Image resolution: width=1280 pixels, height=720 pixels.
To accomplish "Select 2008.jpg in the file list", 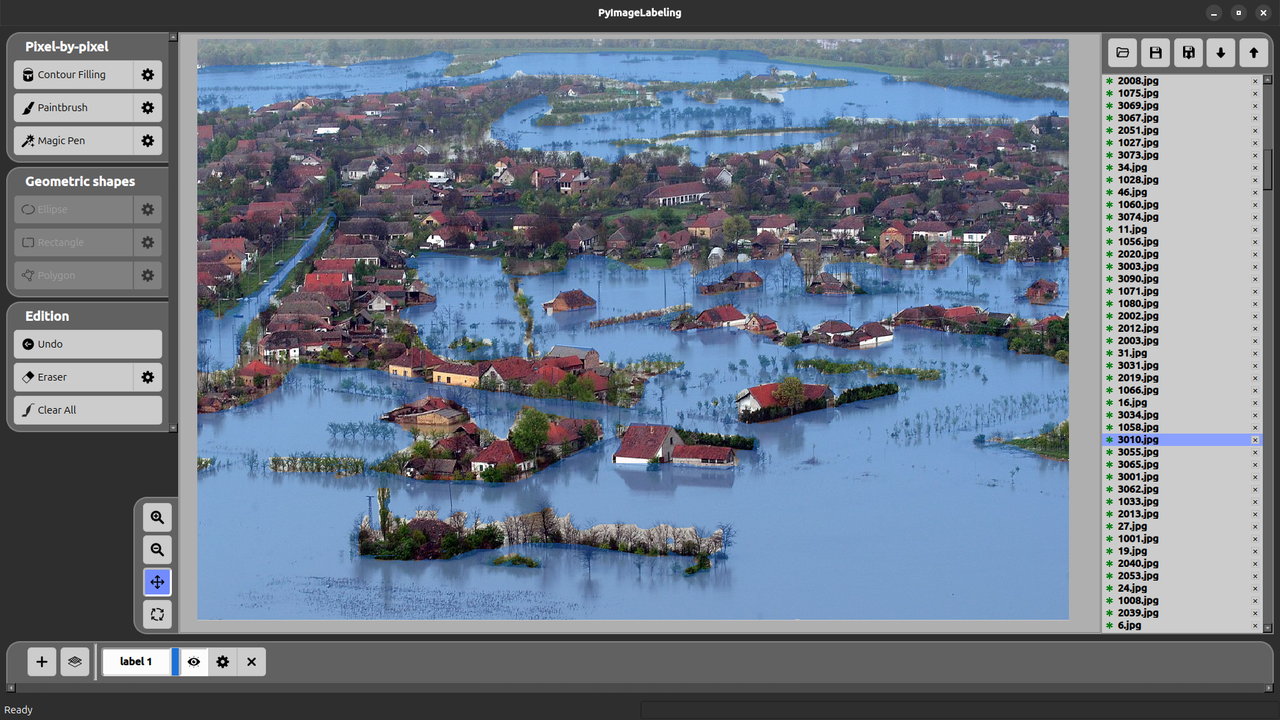I will tap(1138, 81).
